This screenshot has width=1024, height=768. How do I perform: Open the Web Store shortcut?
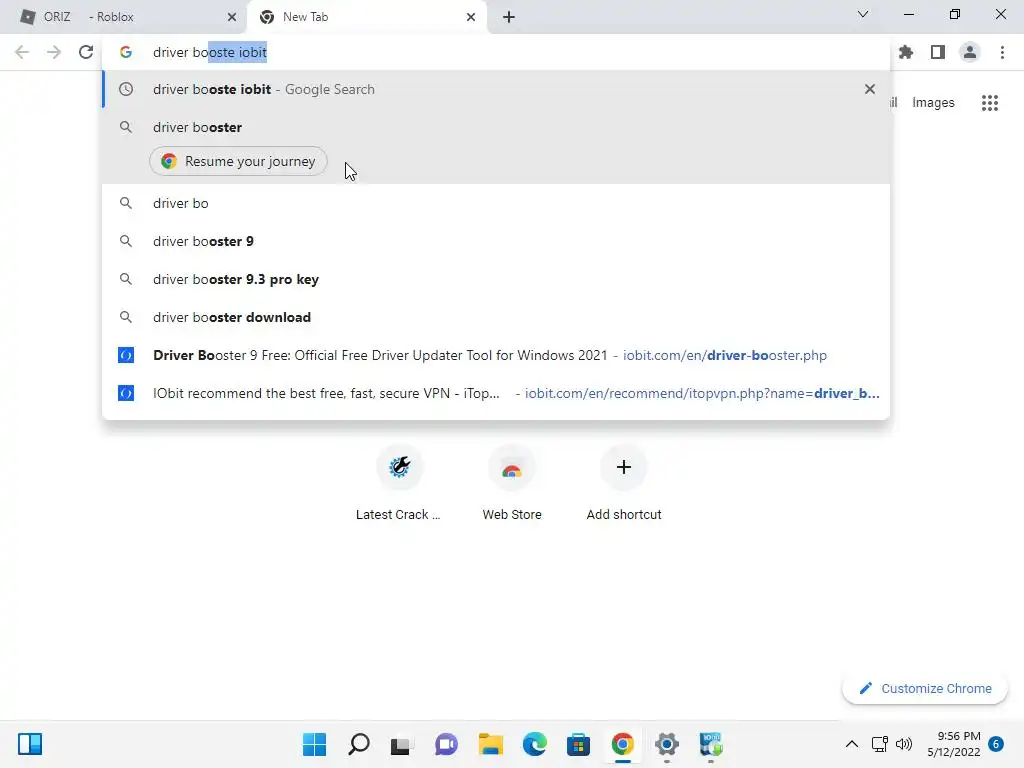click(512, 483)
